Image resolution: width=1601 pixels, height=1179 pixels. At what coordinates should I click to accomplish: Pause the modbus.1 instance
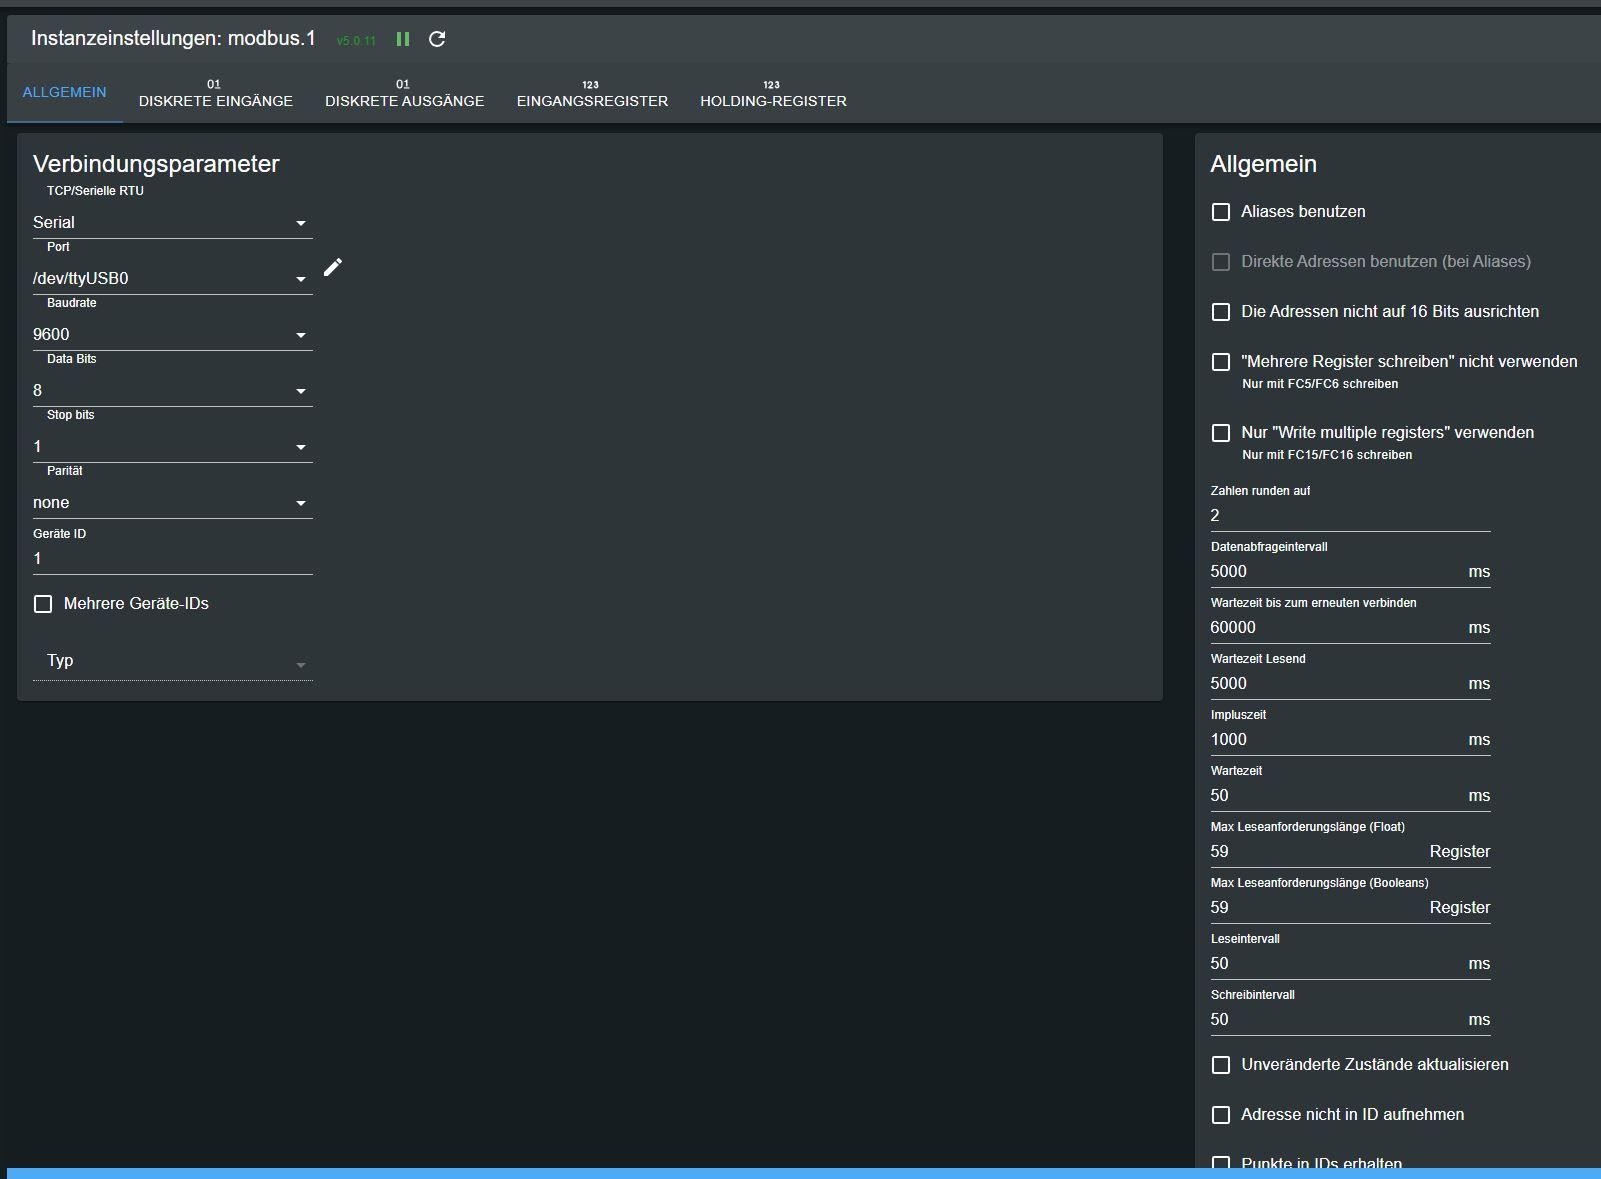[403, 39]
